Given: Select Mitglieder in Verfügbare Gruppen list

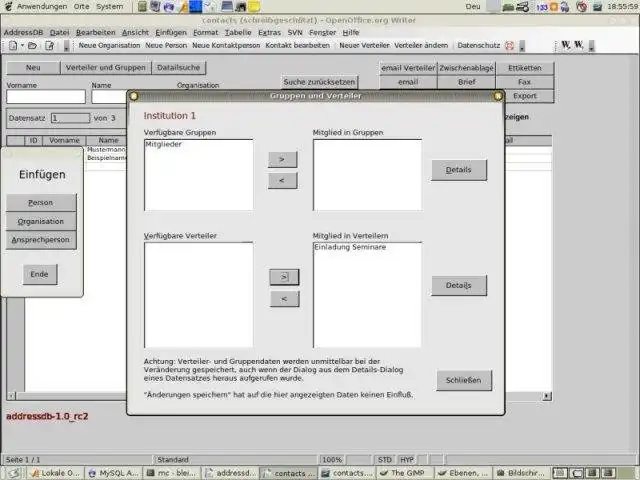Looking at the screenshot, I should [x=163, y=144].
